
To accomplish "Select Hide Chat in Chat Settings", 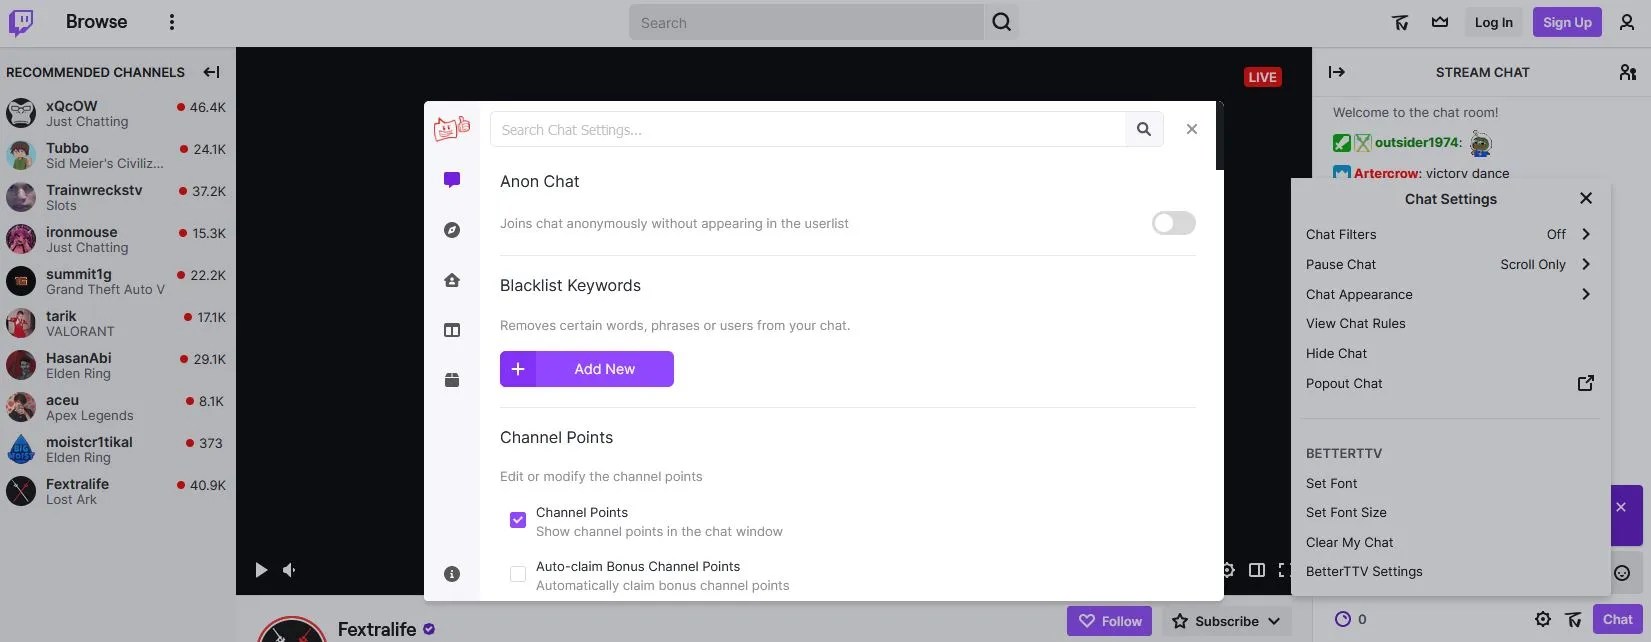I will pos(1336,353).
